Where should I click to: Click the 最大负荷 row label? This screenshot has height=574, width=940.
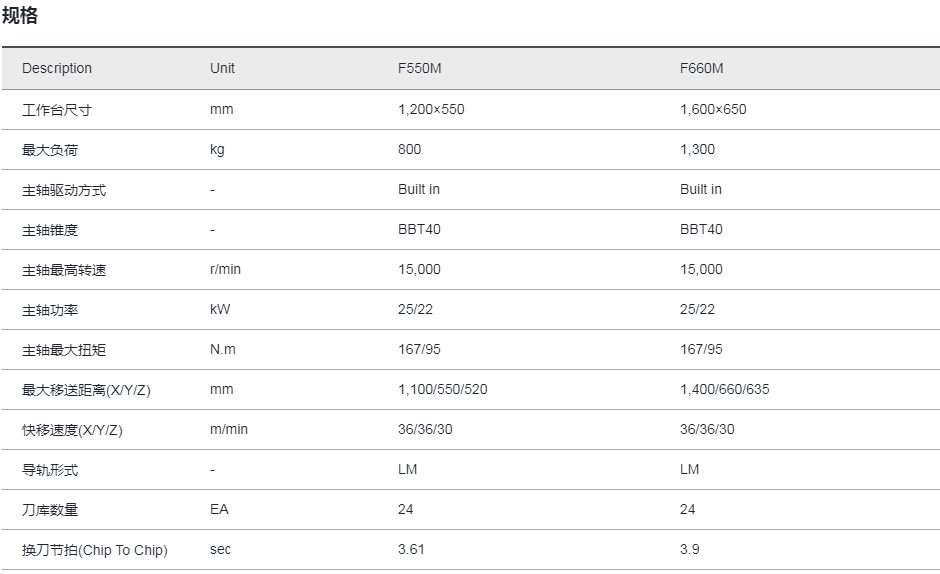tap(50, 149)
